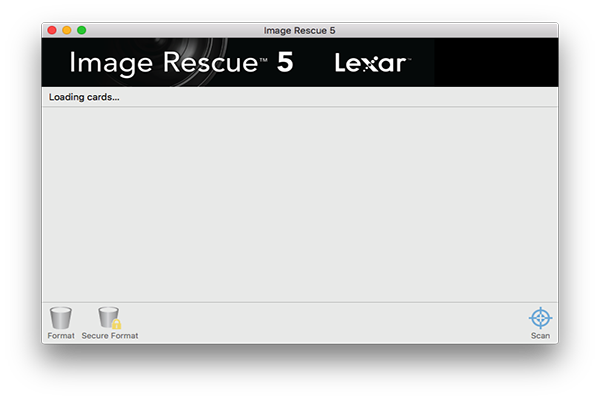Click the Image Rescue 5 banner logo
600x400 pixels.
point(181,63)
